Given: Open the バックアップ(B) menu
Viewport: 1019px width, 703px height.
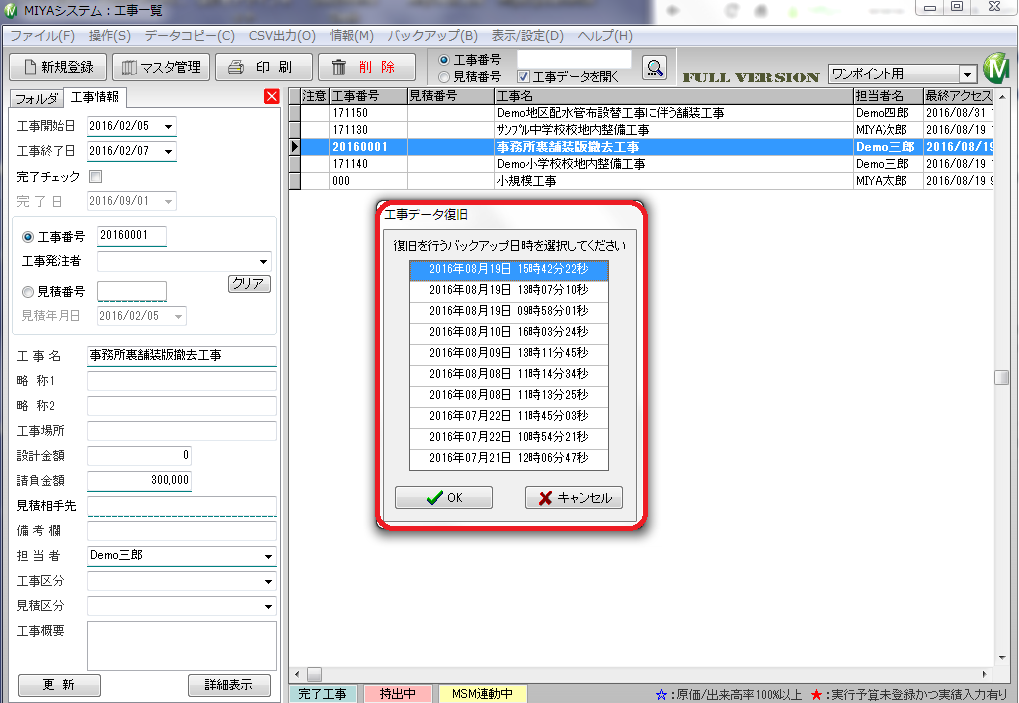Looking at the screenshot, I should point(432,36).
